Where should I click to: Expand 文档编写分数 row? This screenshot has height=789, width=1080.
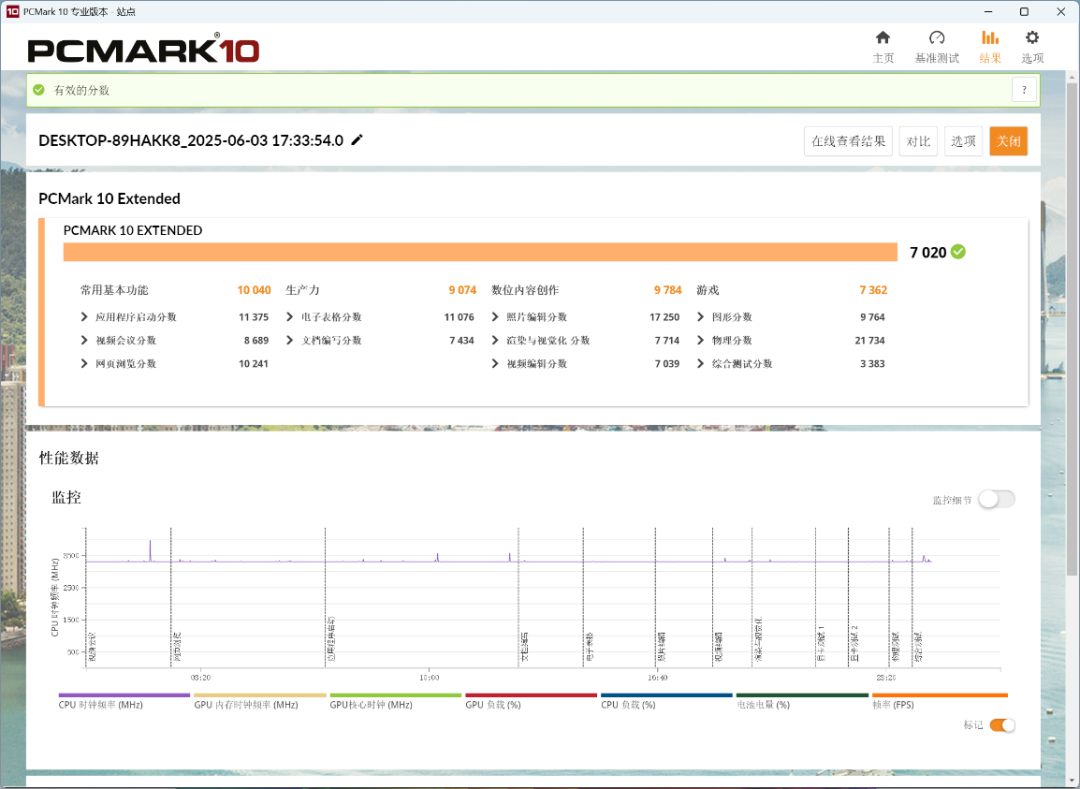point(289,340)
